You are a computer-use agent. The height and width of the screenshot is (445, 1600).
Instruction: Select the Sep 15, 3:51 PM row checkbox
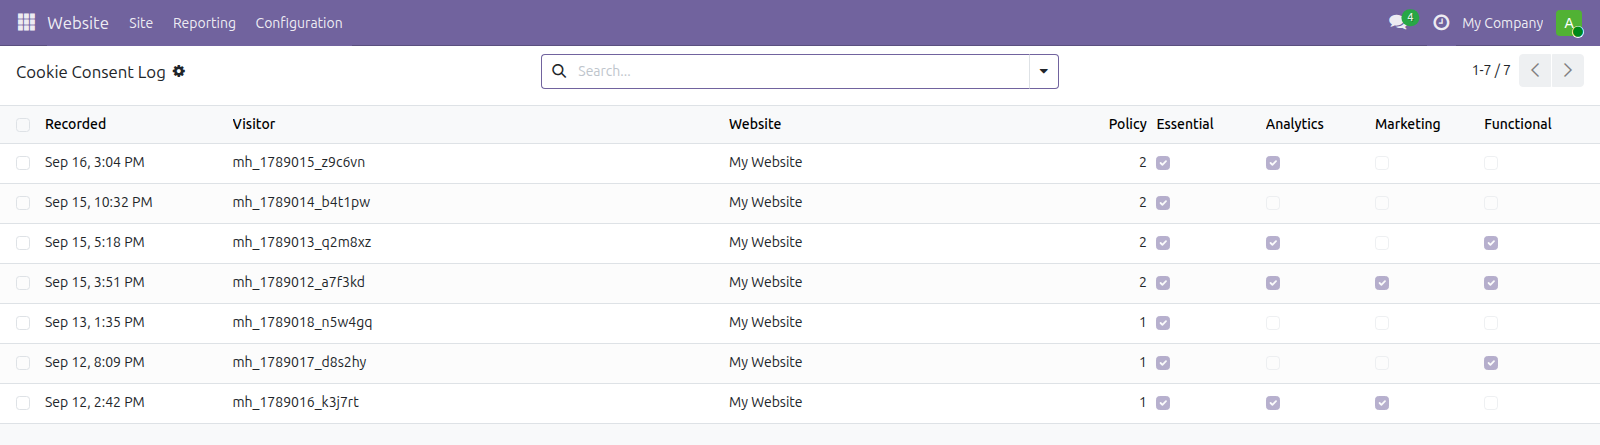pos(23,283)
